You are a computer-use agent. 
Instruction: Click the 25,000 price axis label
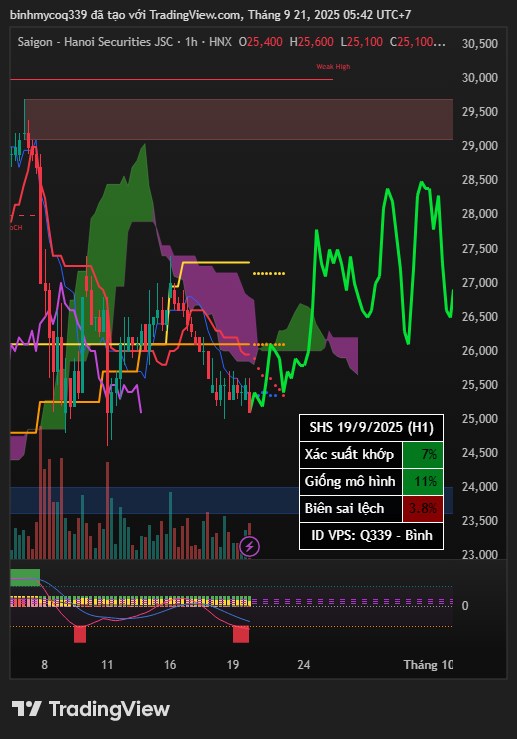click(479, 419)
